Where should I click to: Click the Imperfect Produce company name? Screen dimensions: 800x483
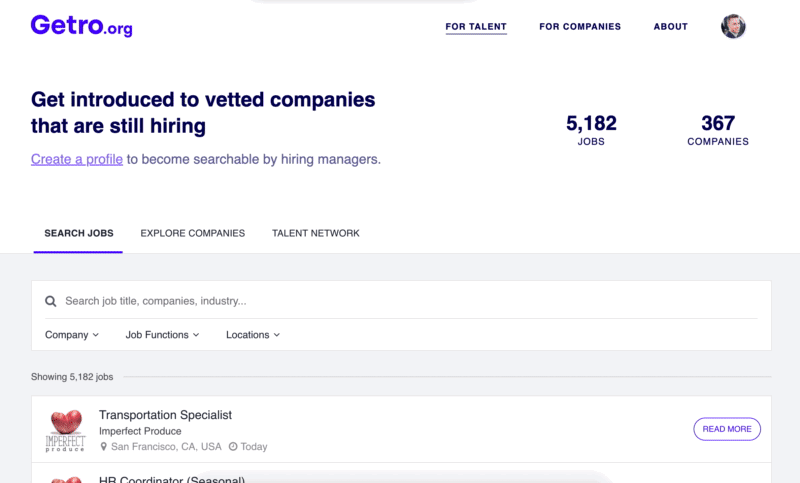click(x=140, y=431)
